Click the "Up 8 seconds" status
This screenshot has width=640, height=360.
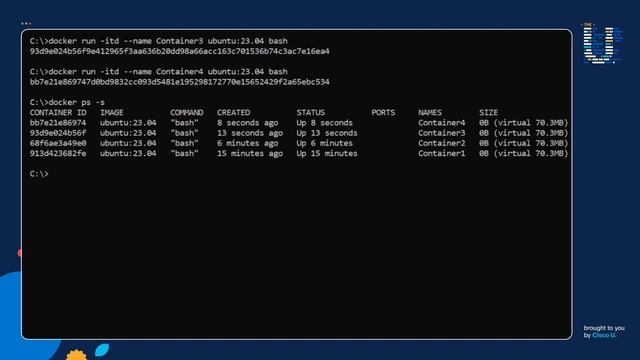(324, 122)
